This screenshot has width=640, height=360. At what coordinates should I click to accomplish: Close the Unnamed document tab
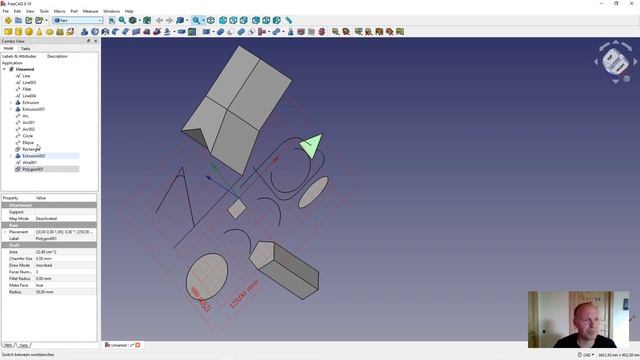pyautogui.click(x=138, y=345)
